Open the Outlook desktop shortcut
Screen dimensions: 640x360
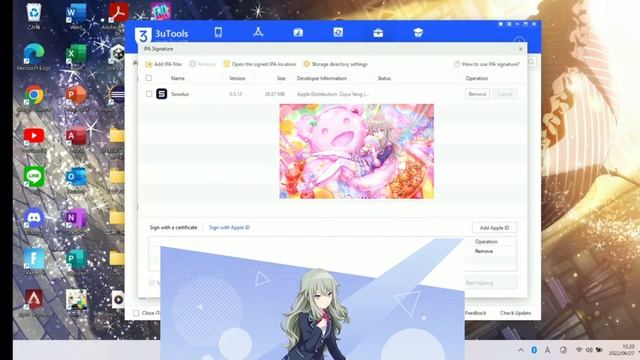76,180
